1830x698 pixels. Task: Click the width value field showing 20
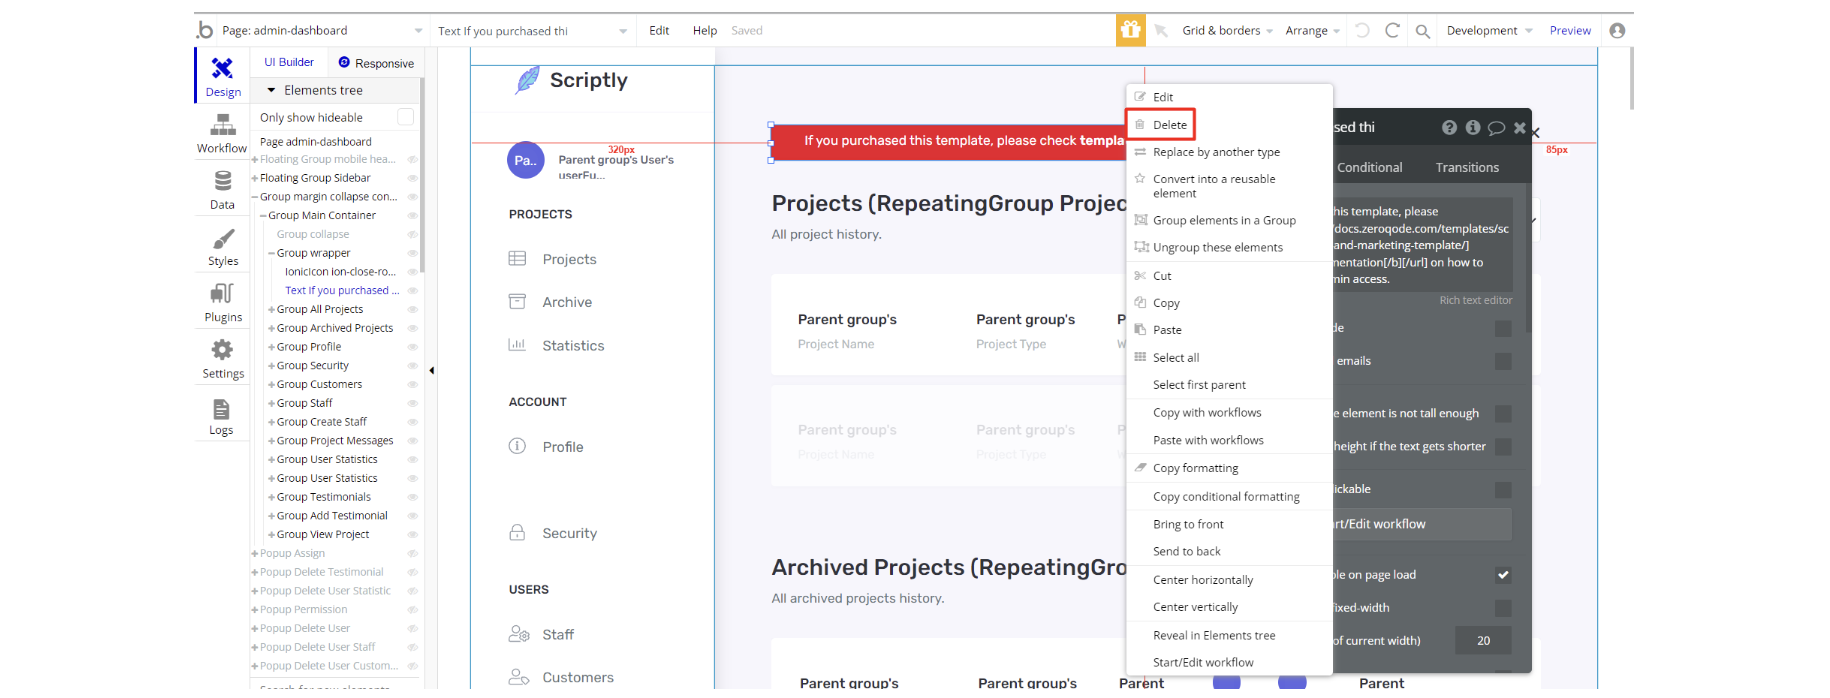1482,641
